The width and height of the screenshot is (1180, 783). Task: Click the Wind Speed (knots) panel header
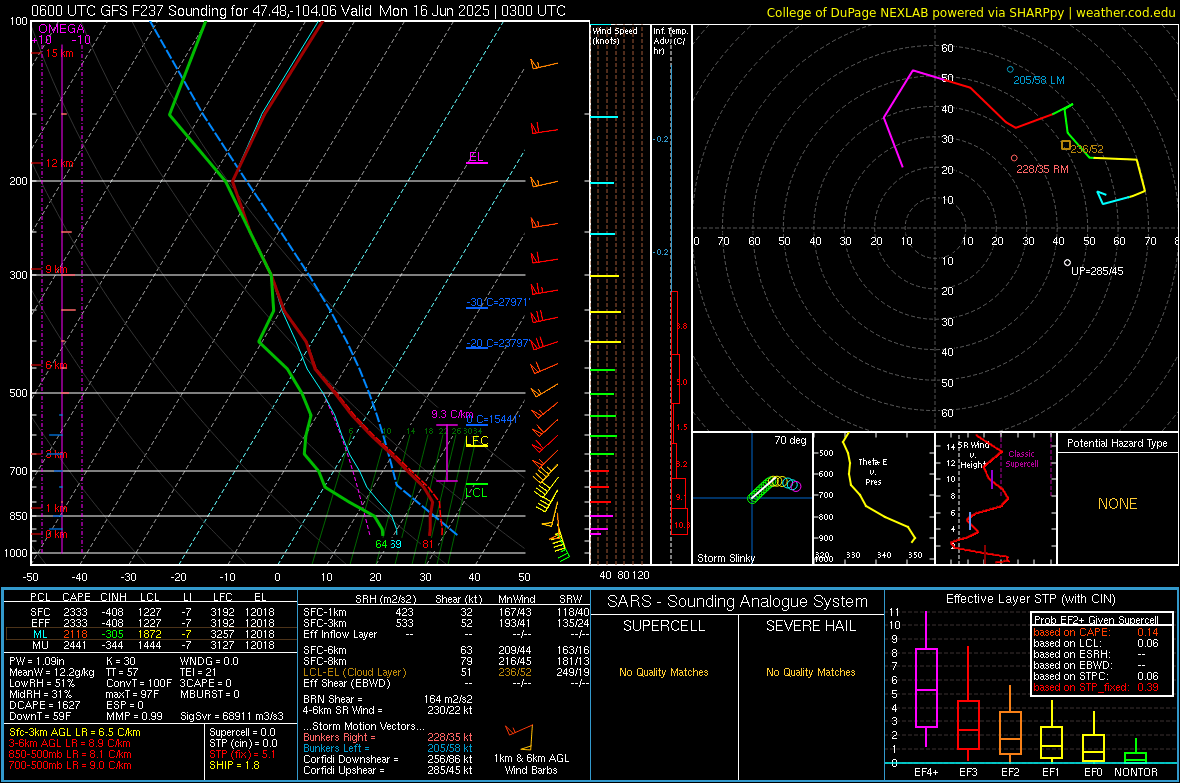point(615,35)
